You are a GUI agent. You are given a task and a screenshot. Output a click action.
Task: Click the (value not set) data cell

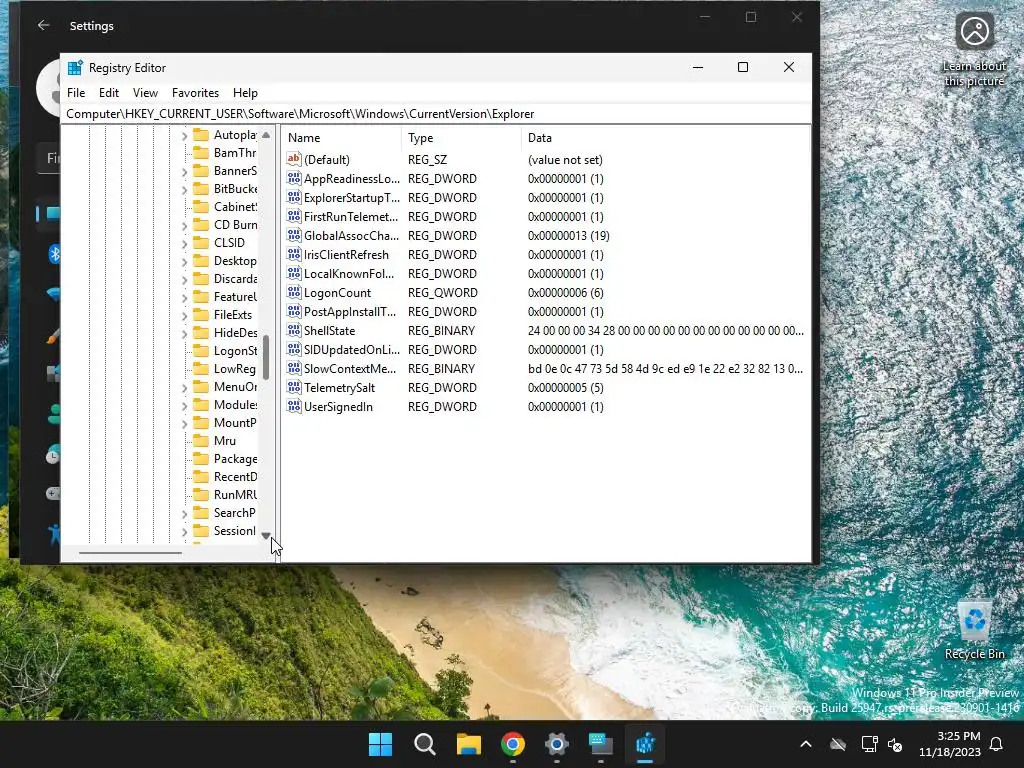pyautogui.click(x=565, y=159)
